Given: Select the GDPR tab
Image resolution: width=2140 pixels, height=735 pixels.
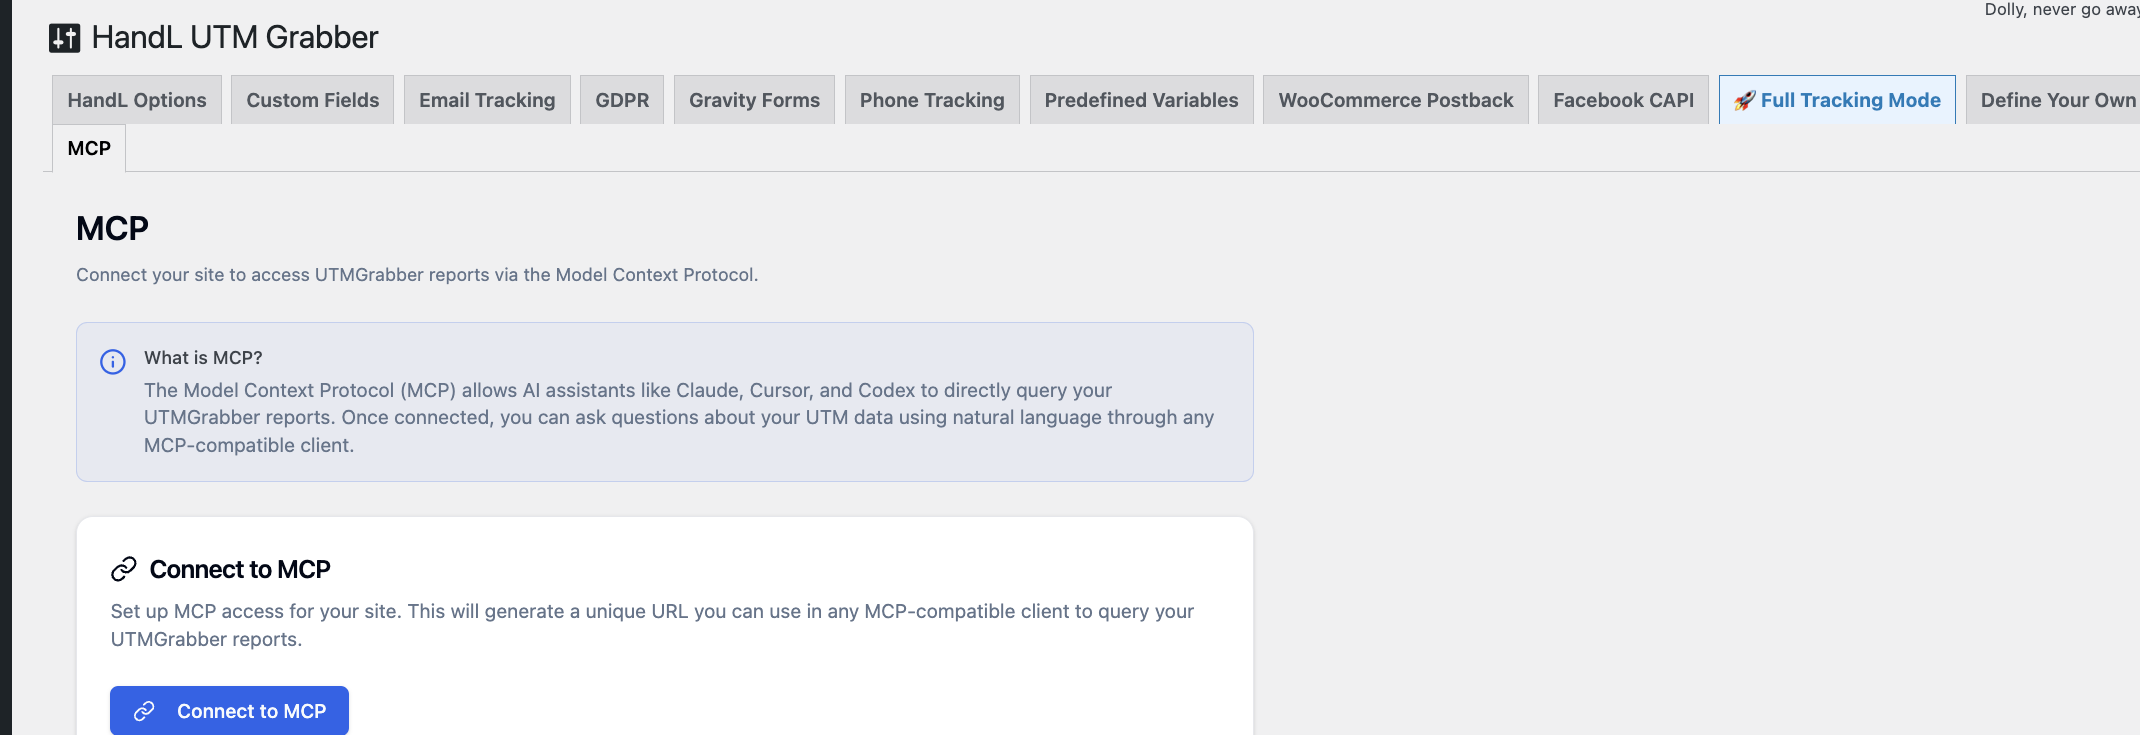Looking at the screenshot, I should click(622, 101).
